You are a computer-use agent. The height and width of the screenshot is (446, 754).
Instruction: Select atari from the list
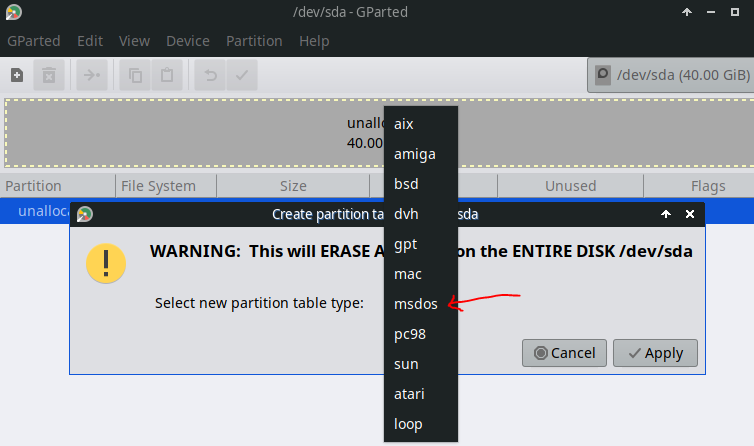421,394
